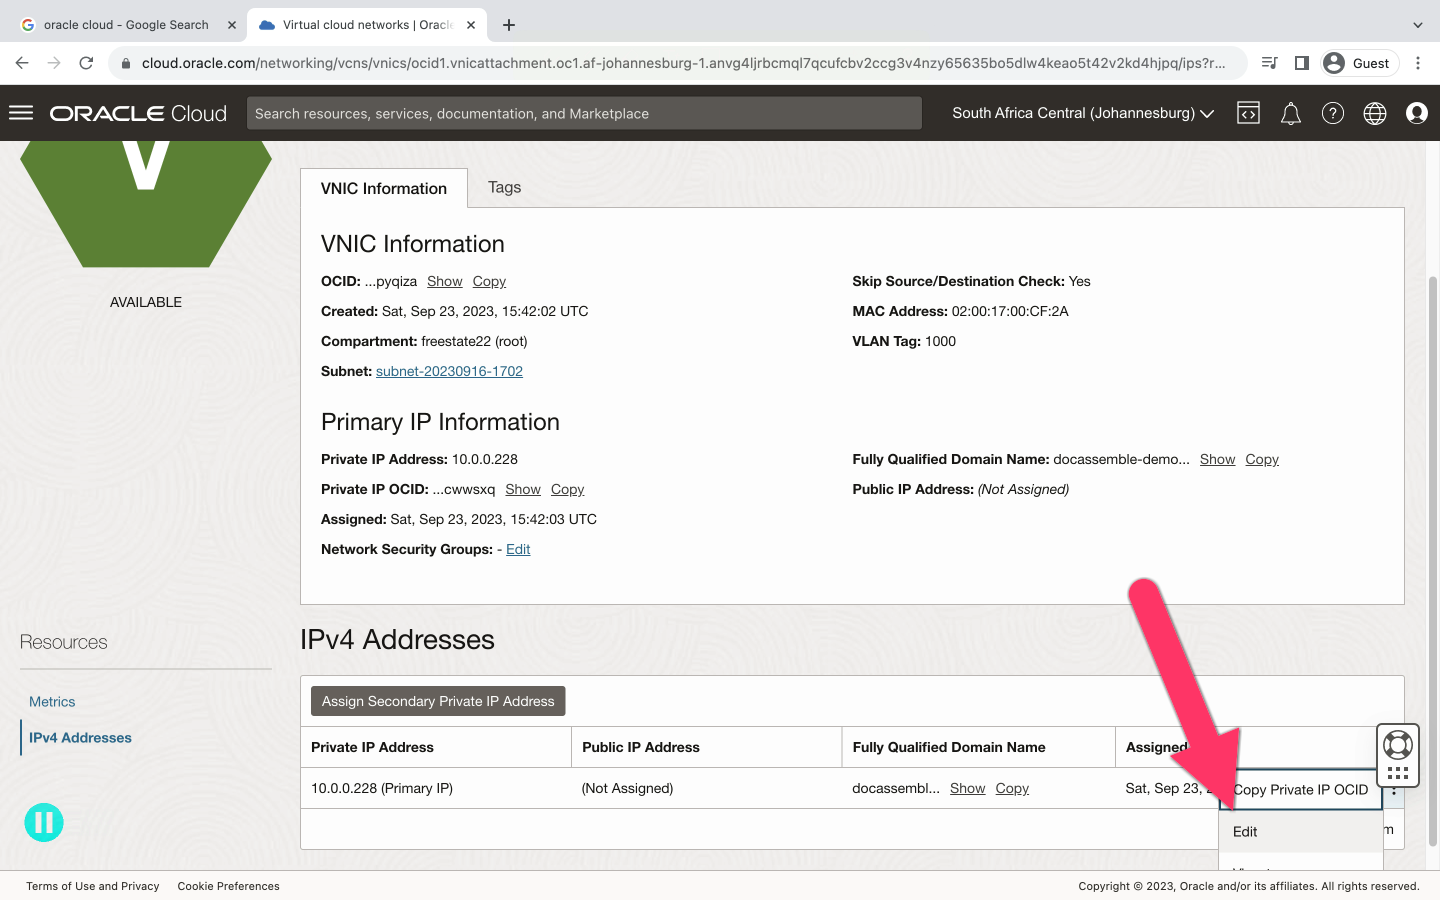Viewport: 1440px width, 900px height.
Task: Open the South Africa Central region dropdown
Action: pyautogui.click(x=1083, y=113)
